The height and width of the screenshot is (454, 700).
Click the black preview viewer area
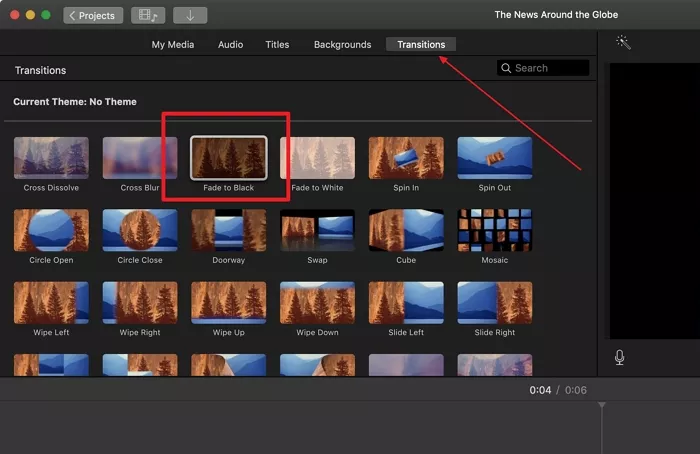654,201
